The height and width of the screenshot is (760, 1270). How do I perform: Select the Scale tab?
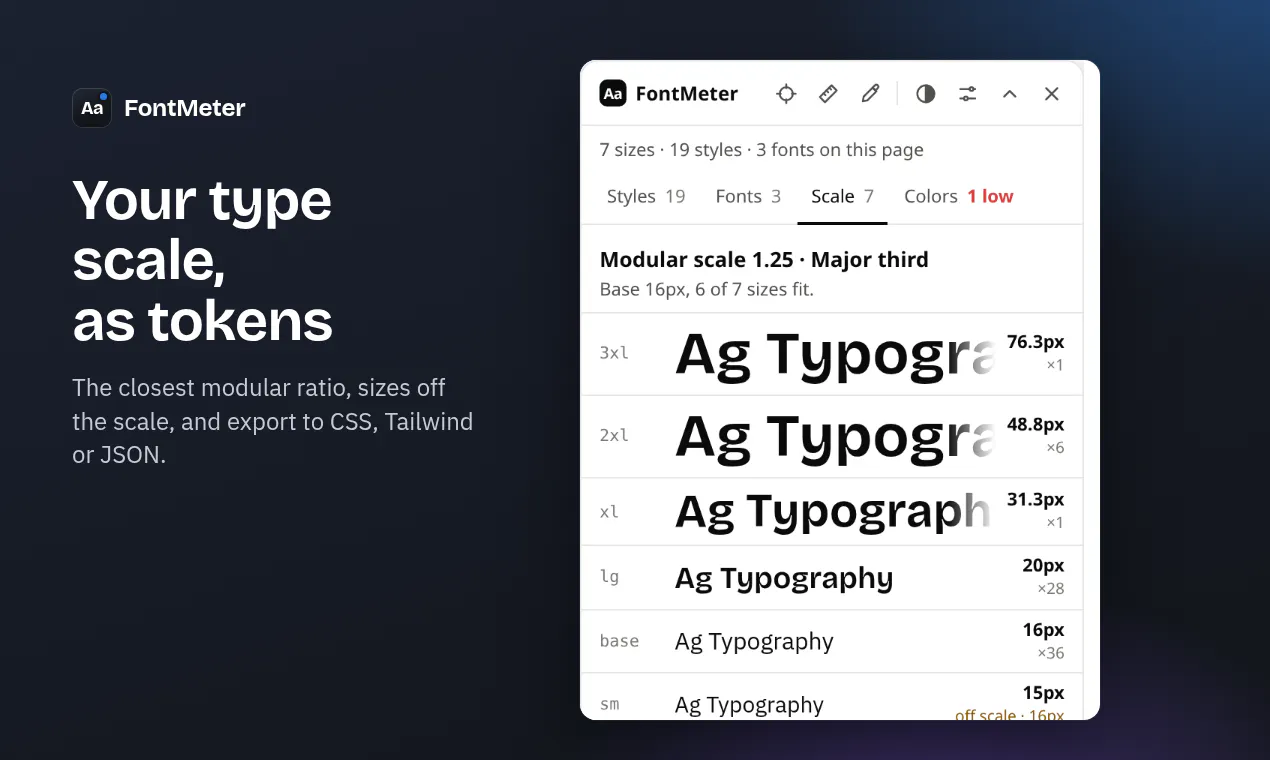842,196
